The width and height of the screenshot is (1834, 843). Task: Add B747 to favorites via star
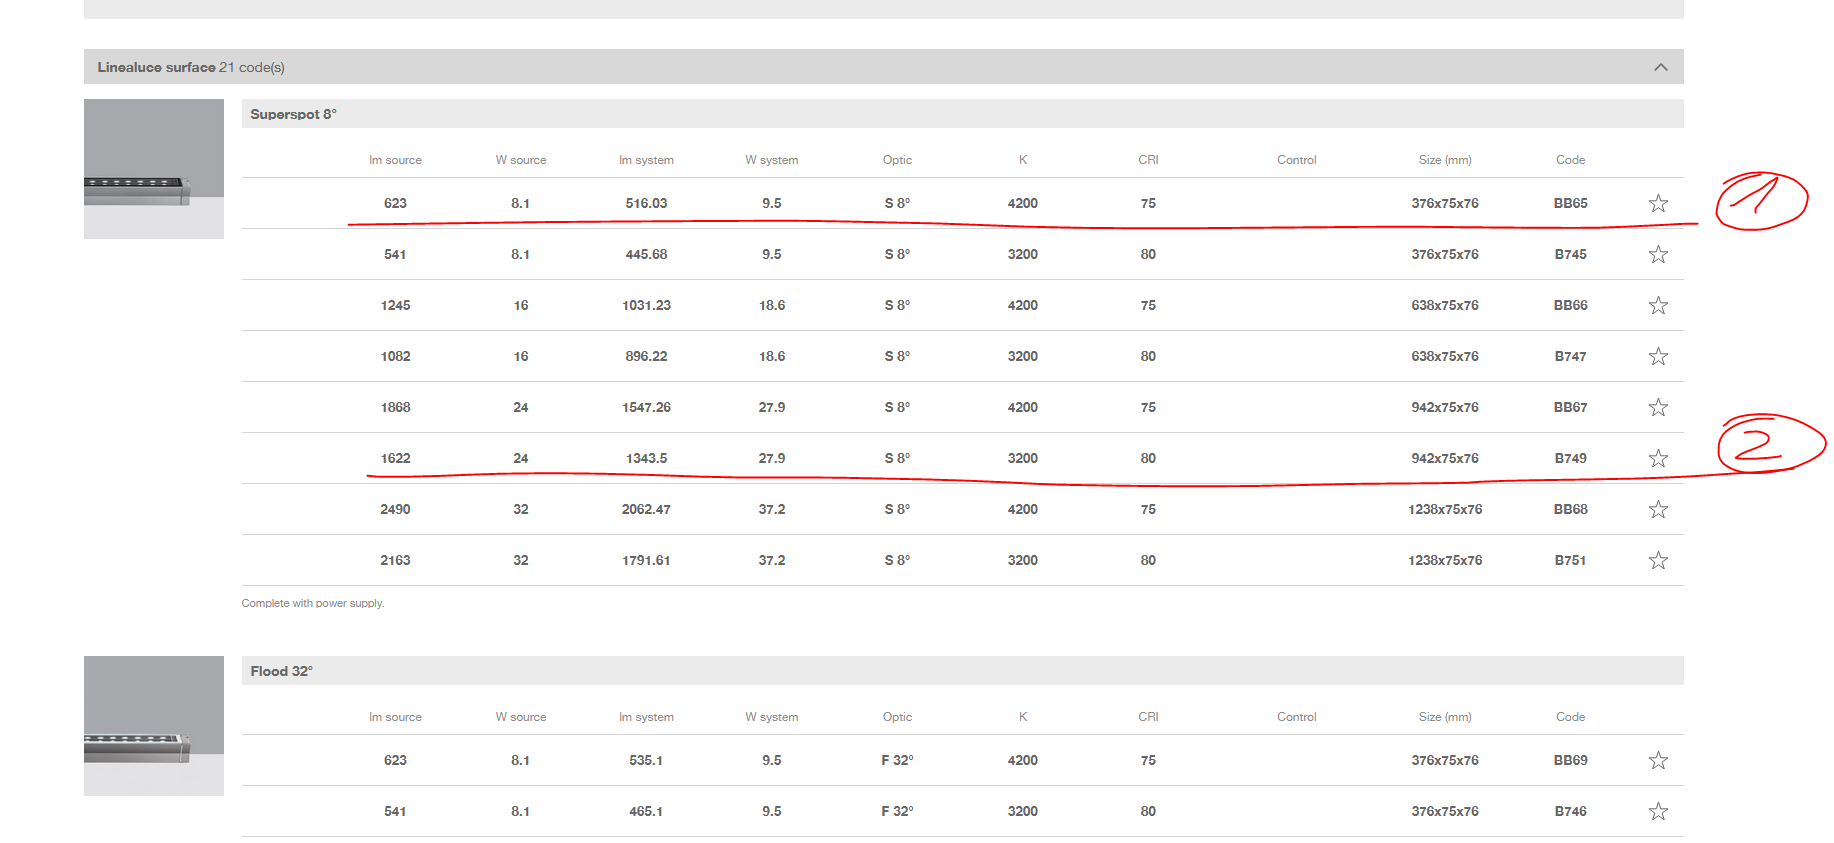point(1657,356)
